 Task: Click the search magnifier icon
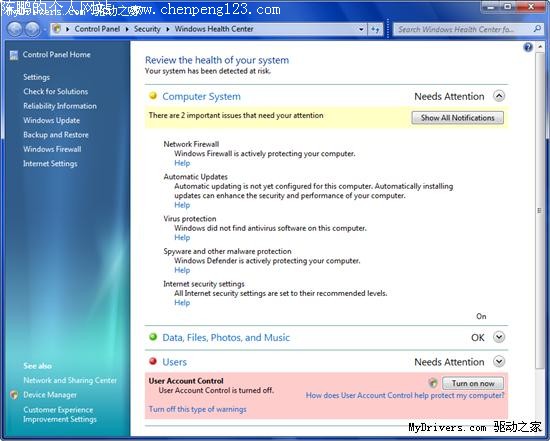pos(537,29)
